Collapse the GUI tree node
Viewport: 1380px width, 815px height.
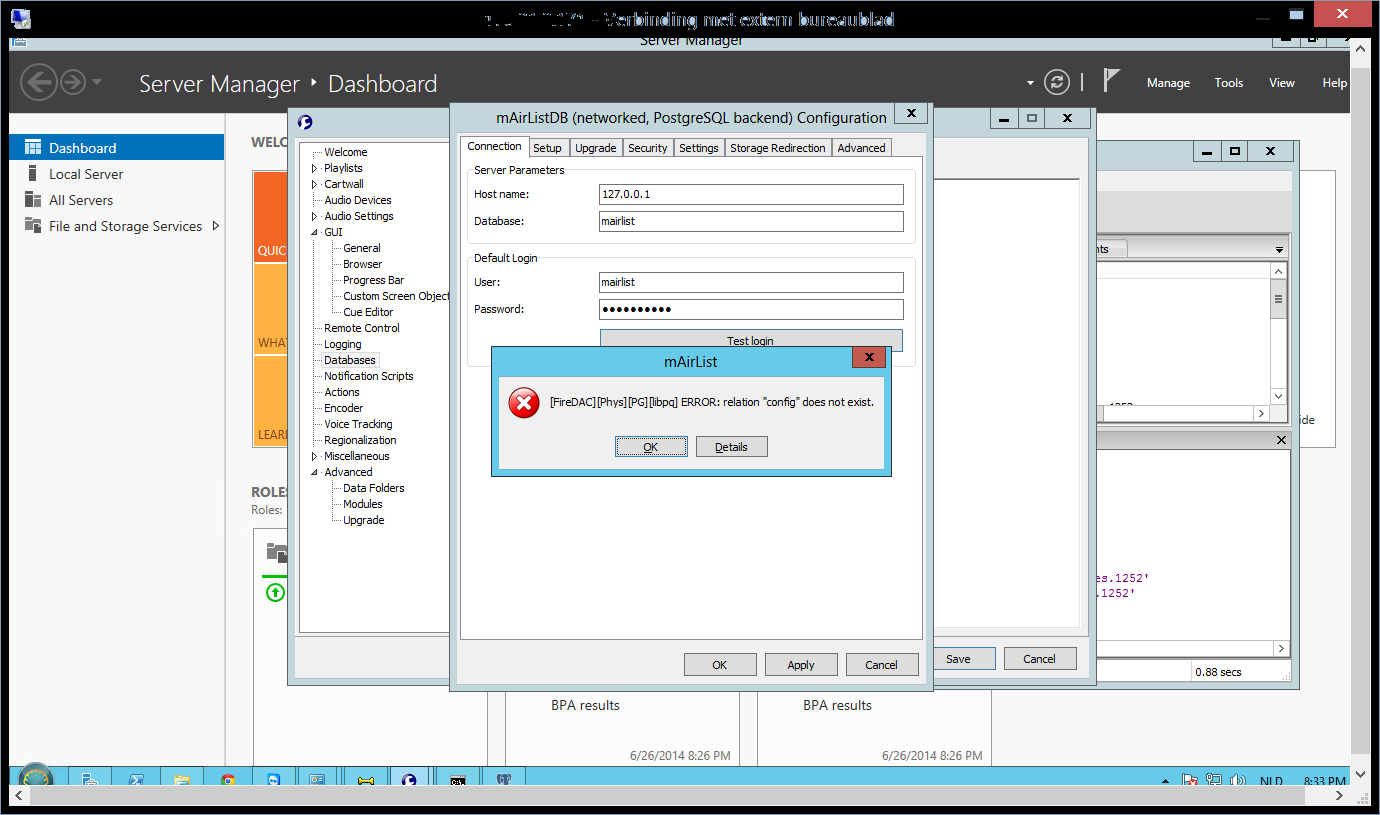point(314,232)
